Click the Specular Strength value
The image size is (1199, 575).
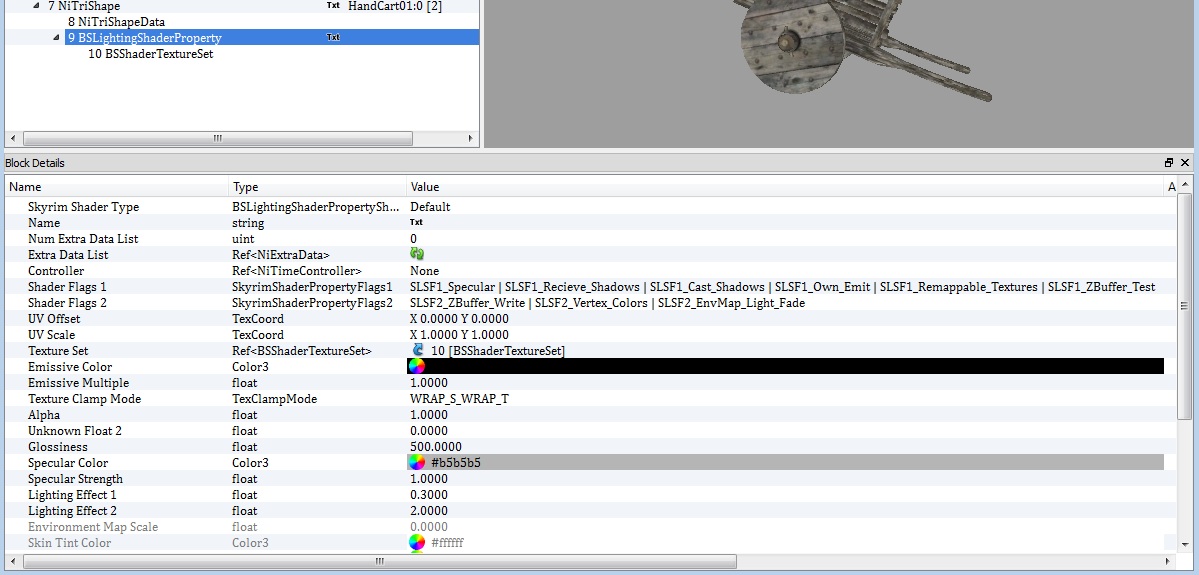[429, 479]
